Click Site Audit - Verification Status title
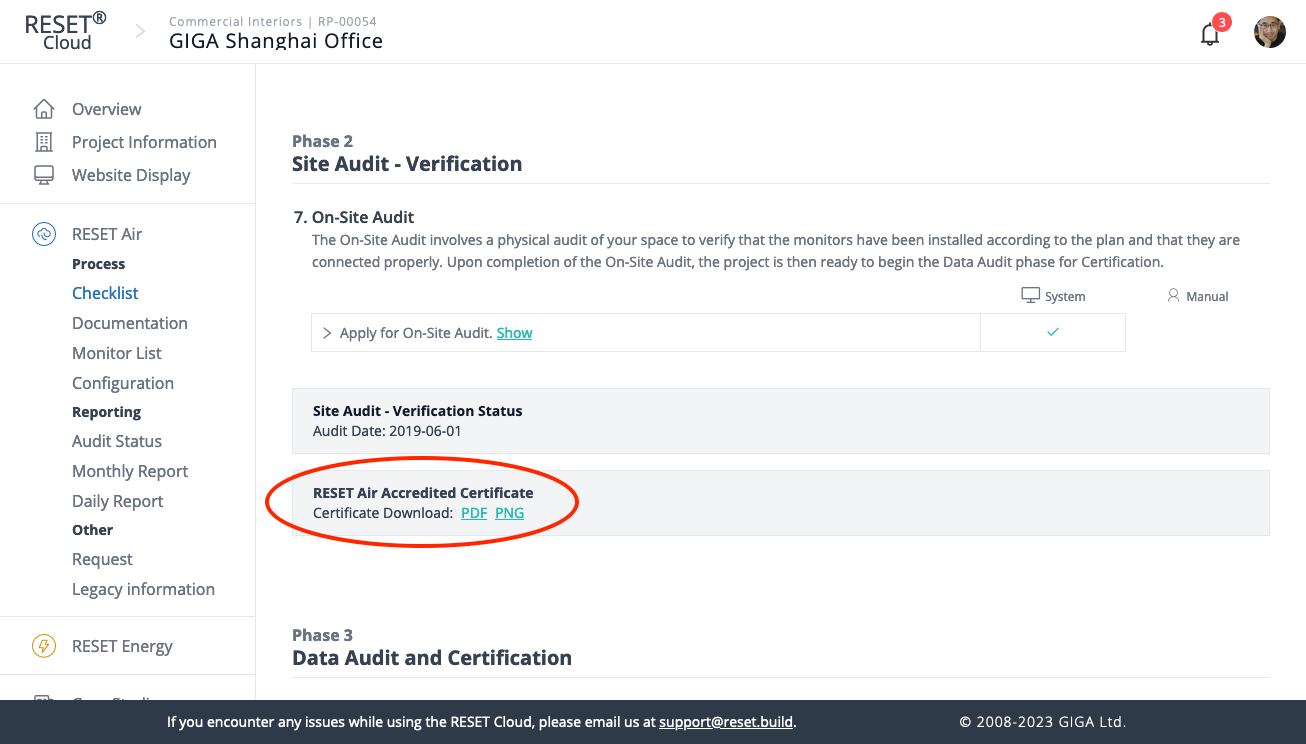1306x744 pixels. click(x=418, y=411)
